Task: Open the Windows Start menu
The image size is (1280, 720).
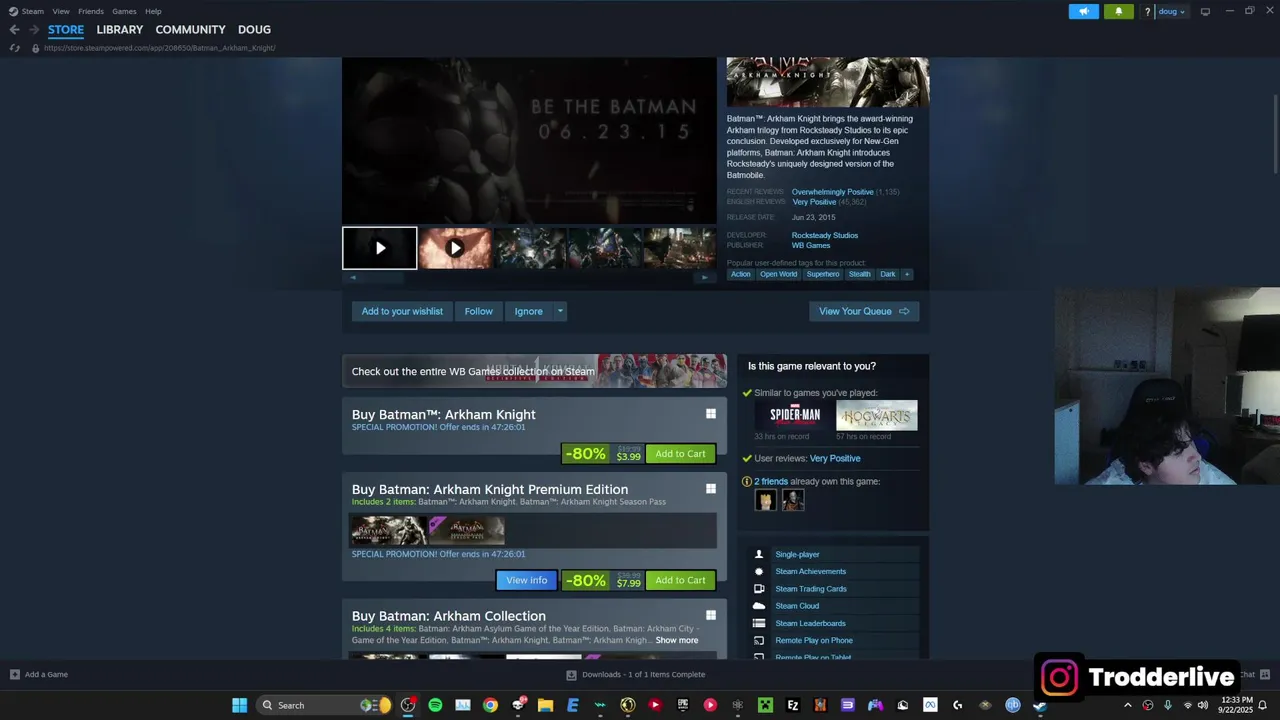Action: pyautogui.click(x=240, y=705)
